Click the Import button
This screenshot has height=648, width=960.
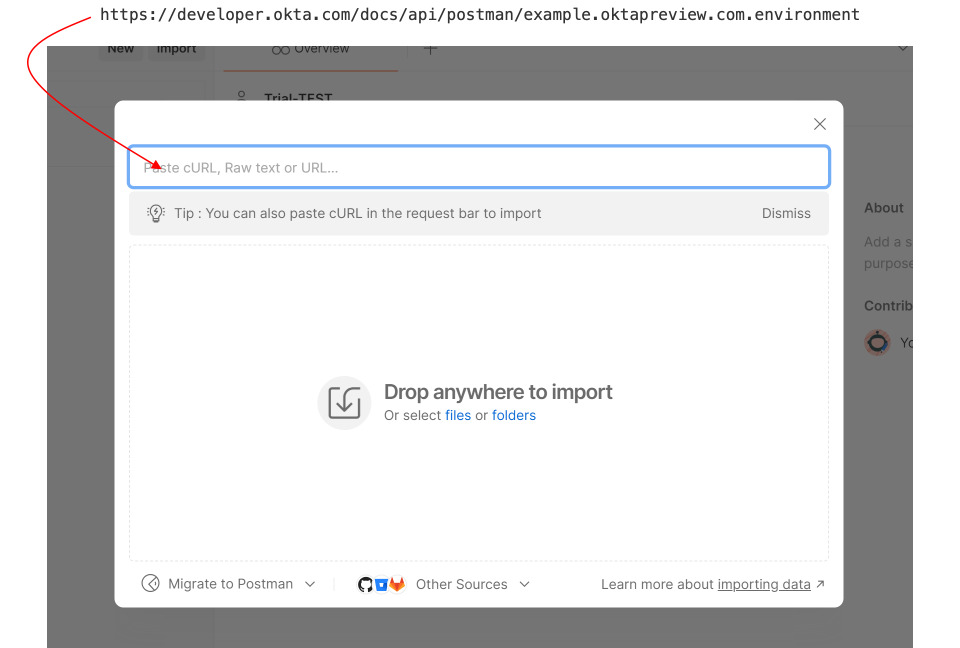(176, 47)
